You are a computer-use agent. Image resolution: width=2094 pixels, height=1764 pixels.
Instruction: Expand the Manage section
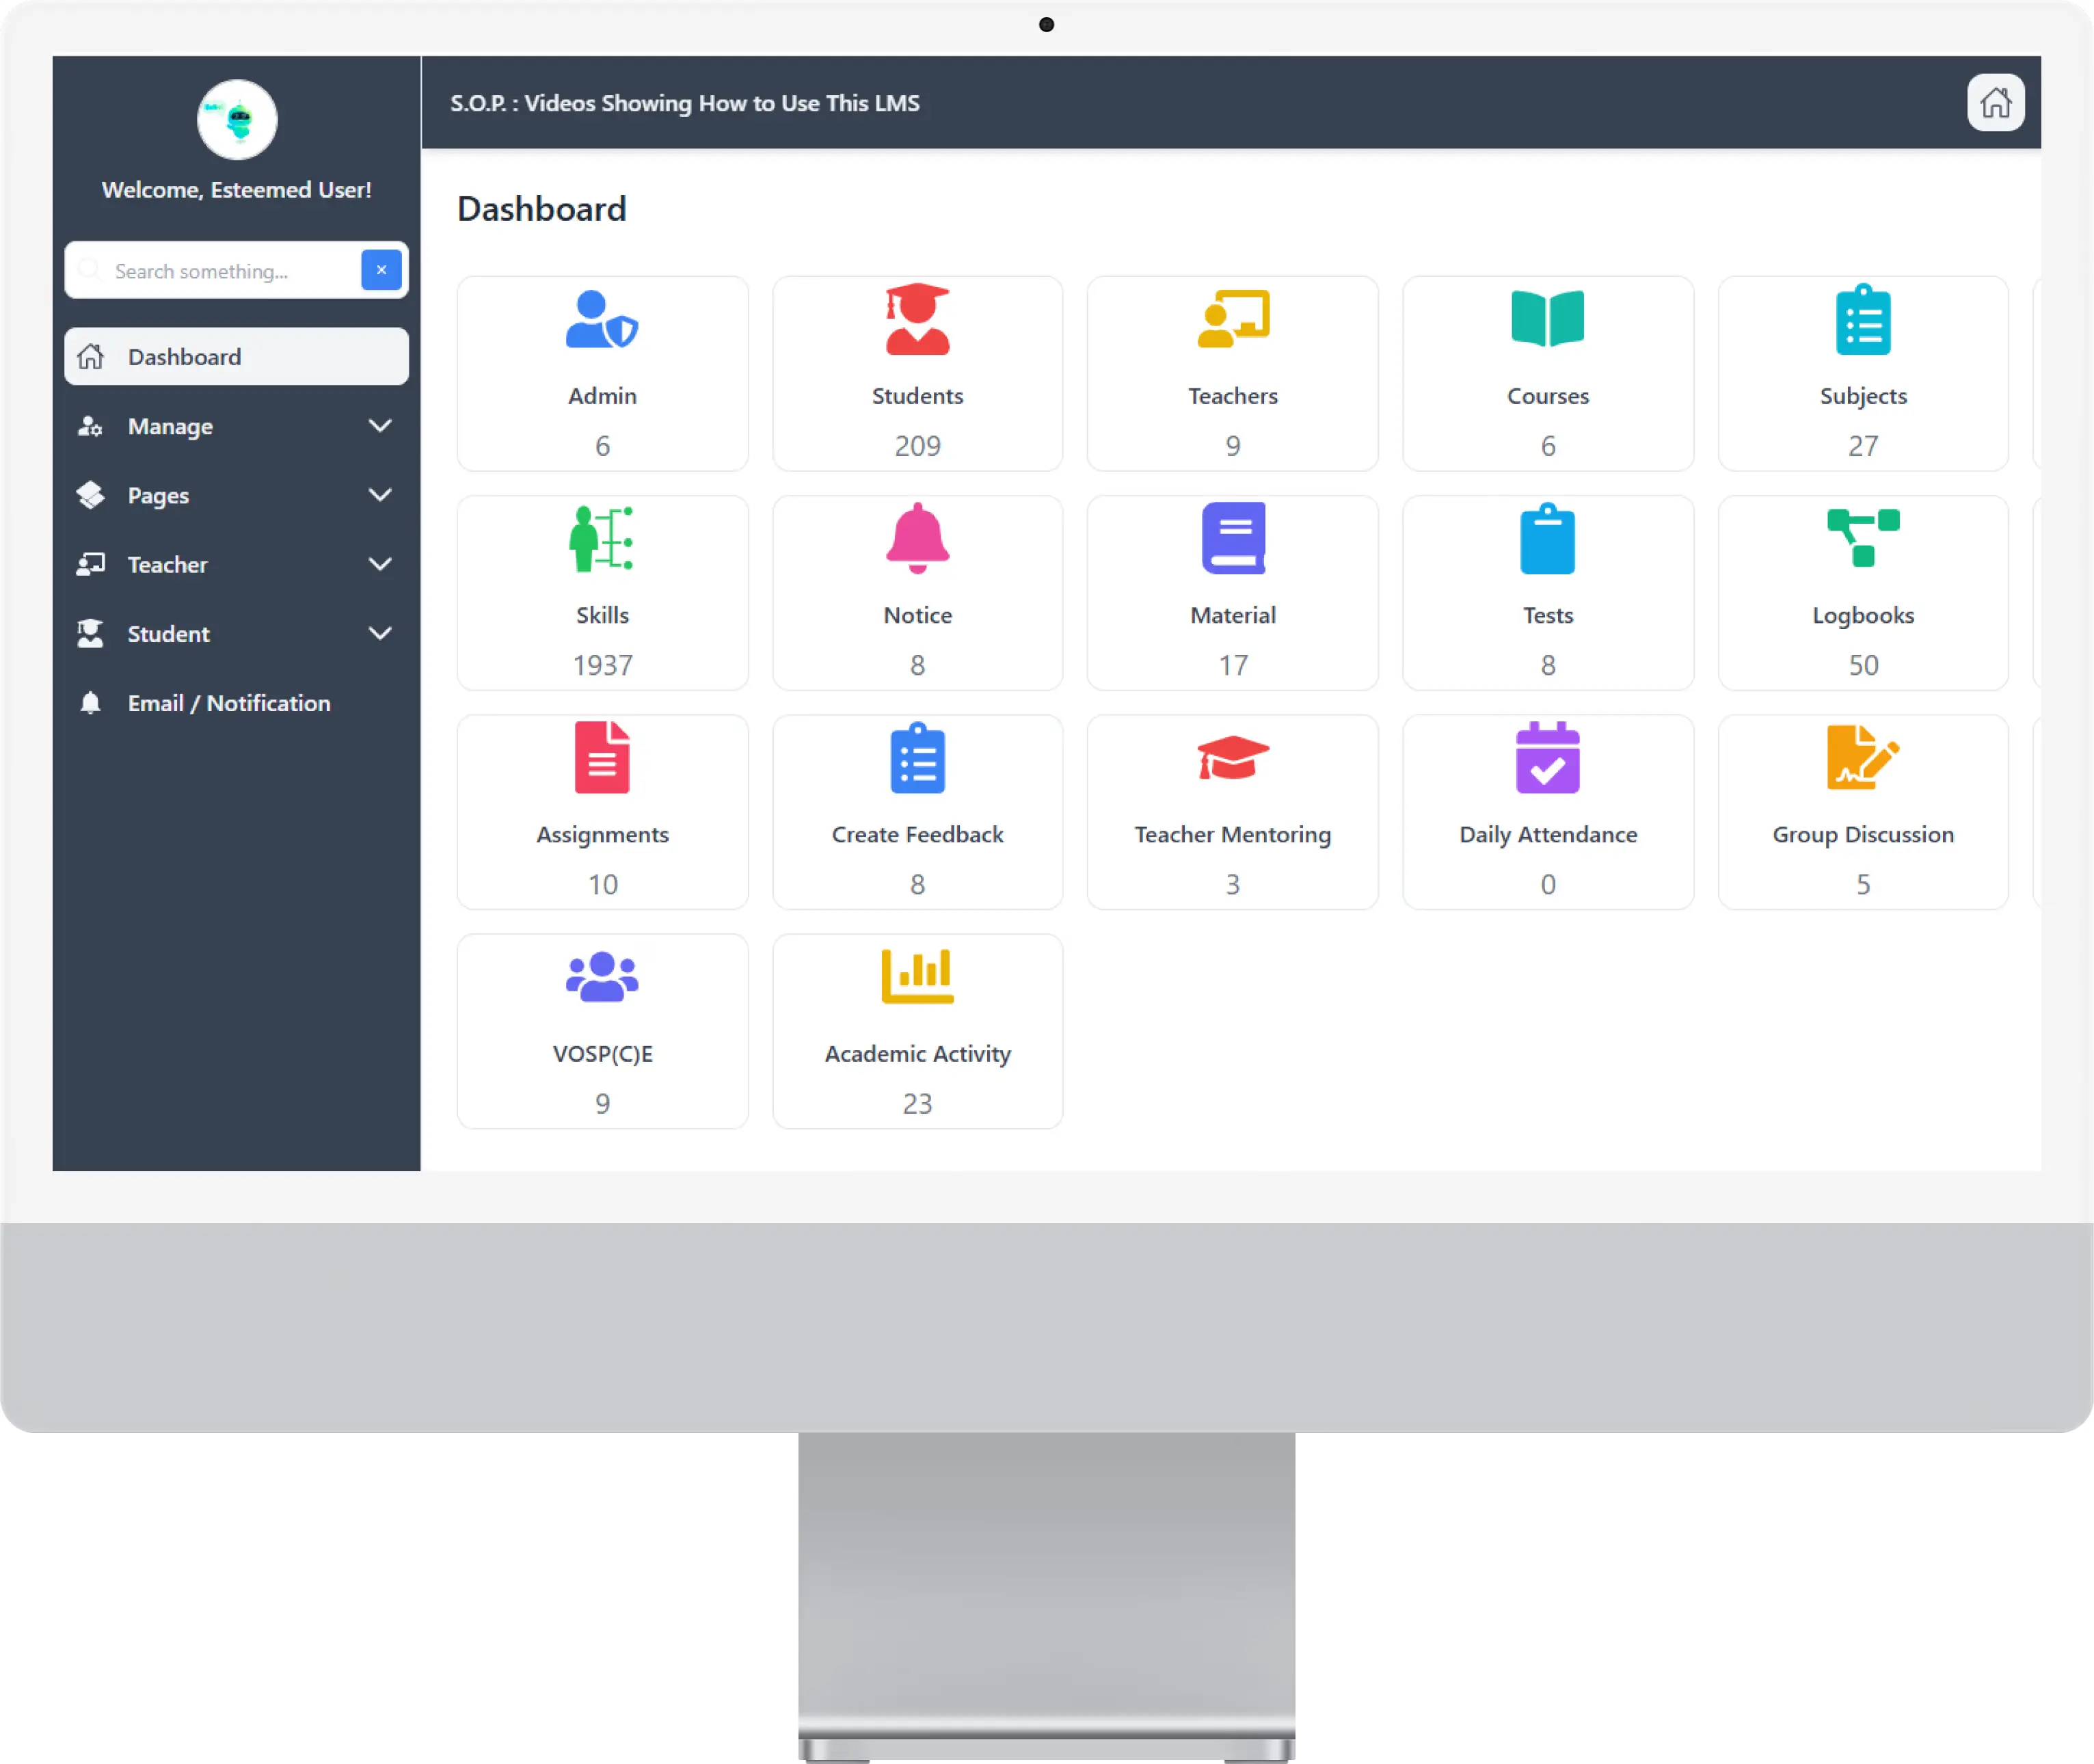(380, 426)
